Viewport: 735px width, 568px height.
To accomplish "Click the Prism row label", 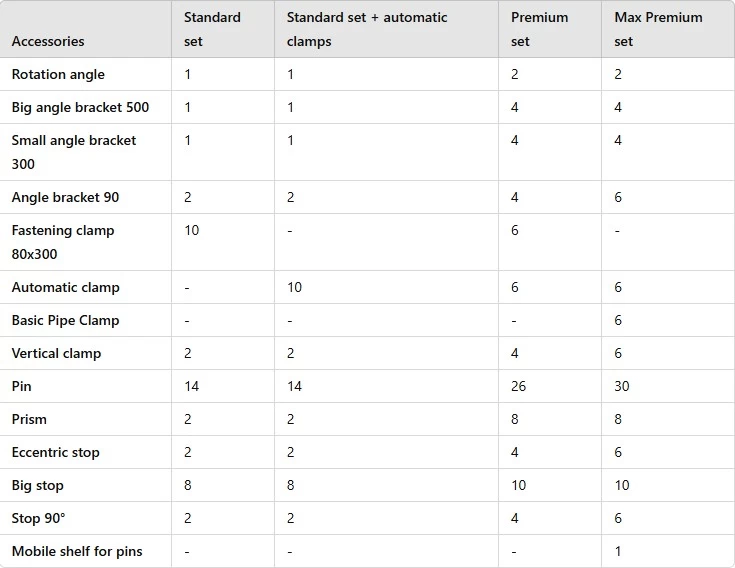I will point(29,419).
